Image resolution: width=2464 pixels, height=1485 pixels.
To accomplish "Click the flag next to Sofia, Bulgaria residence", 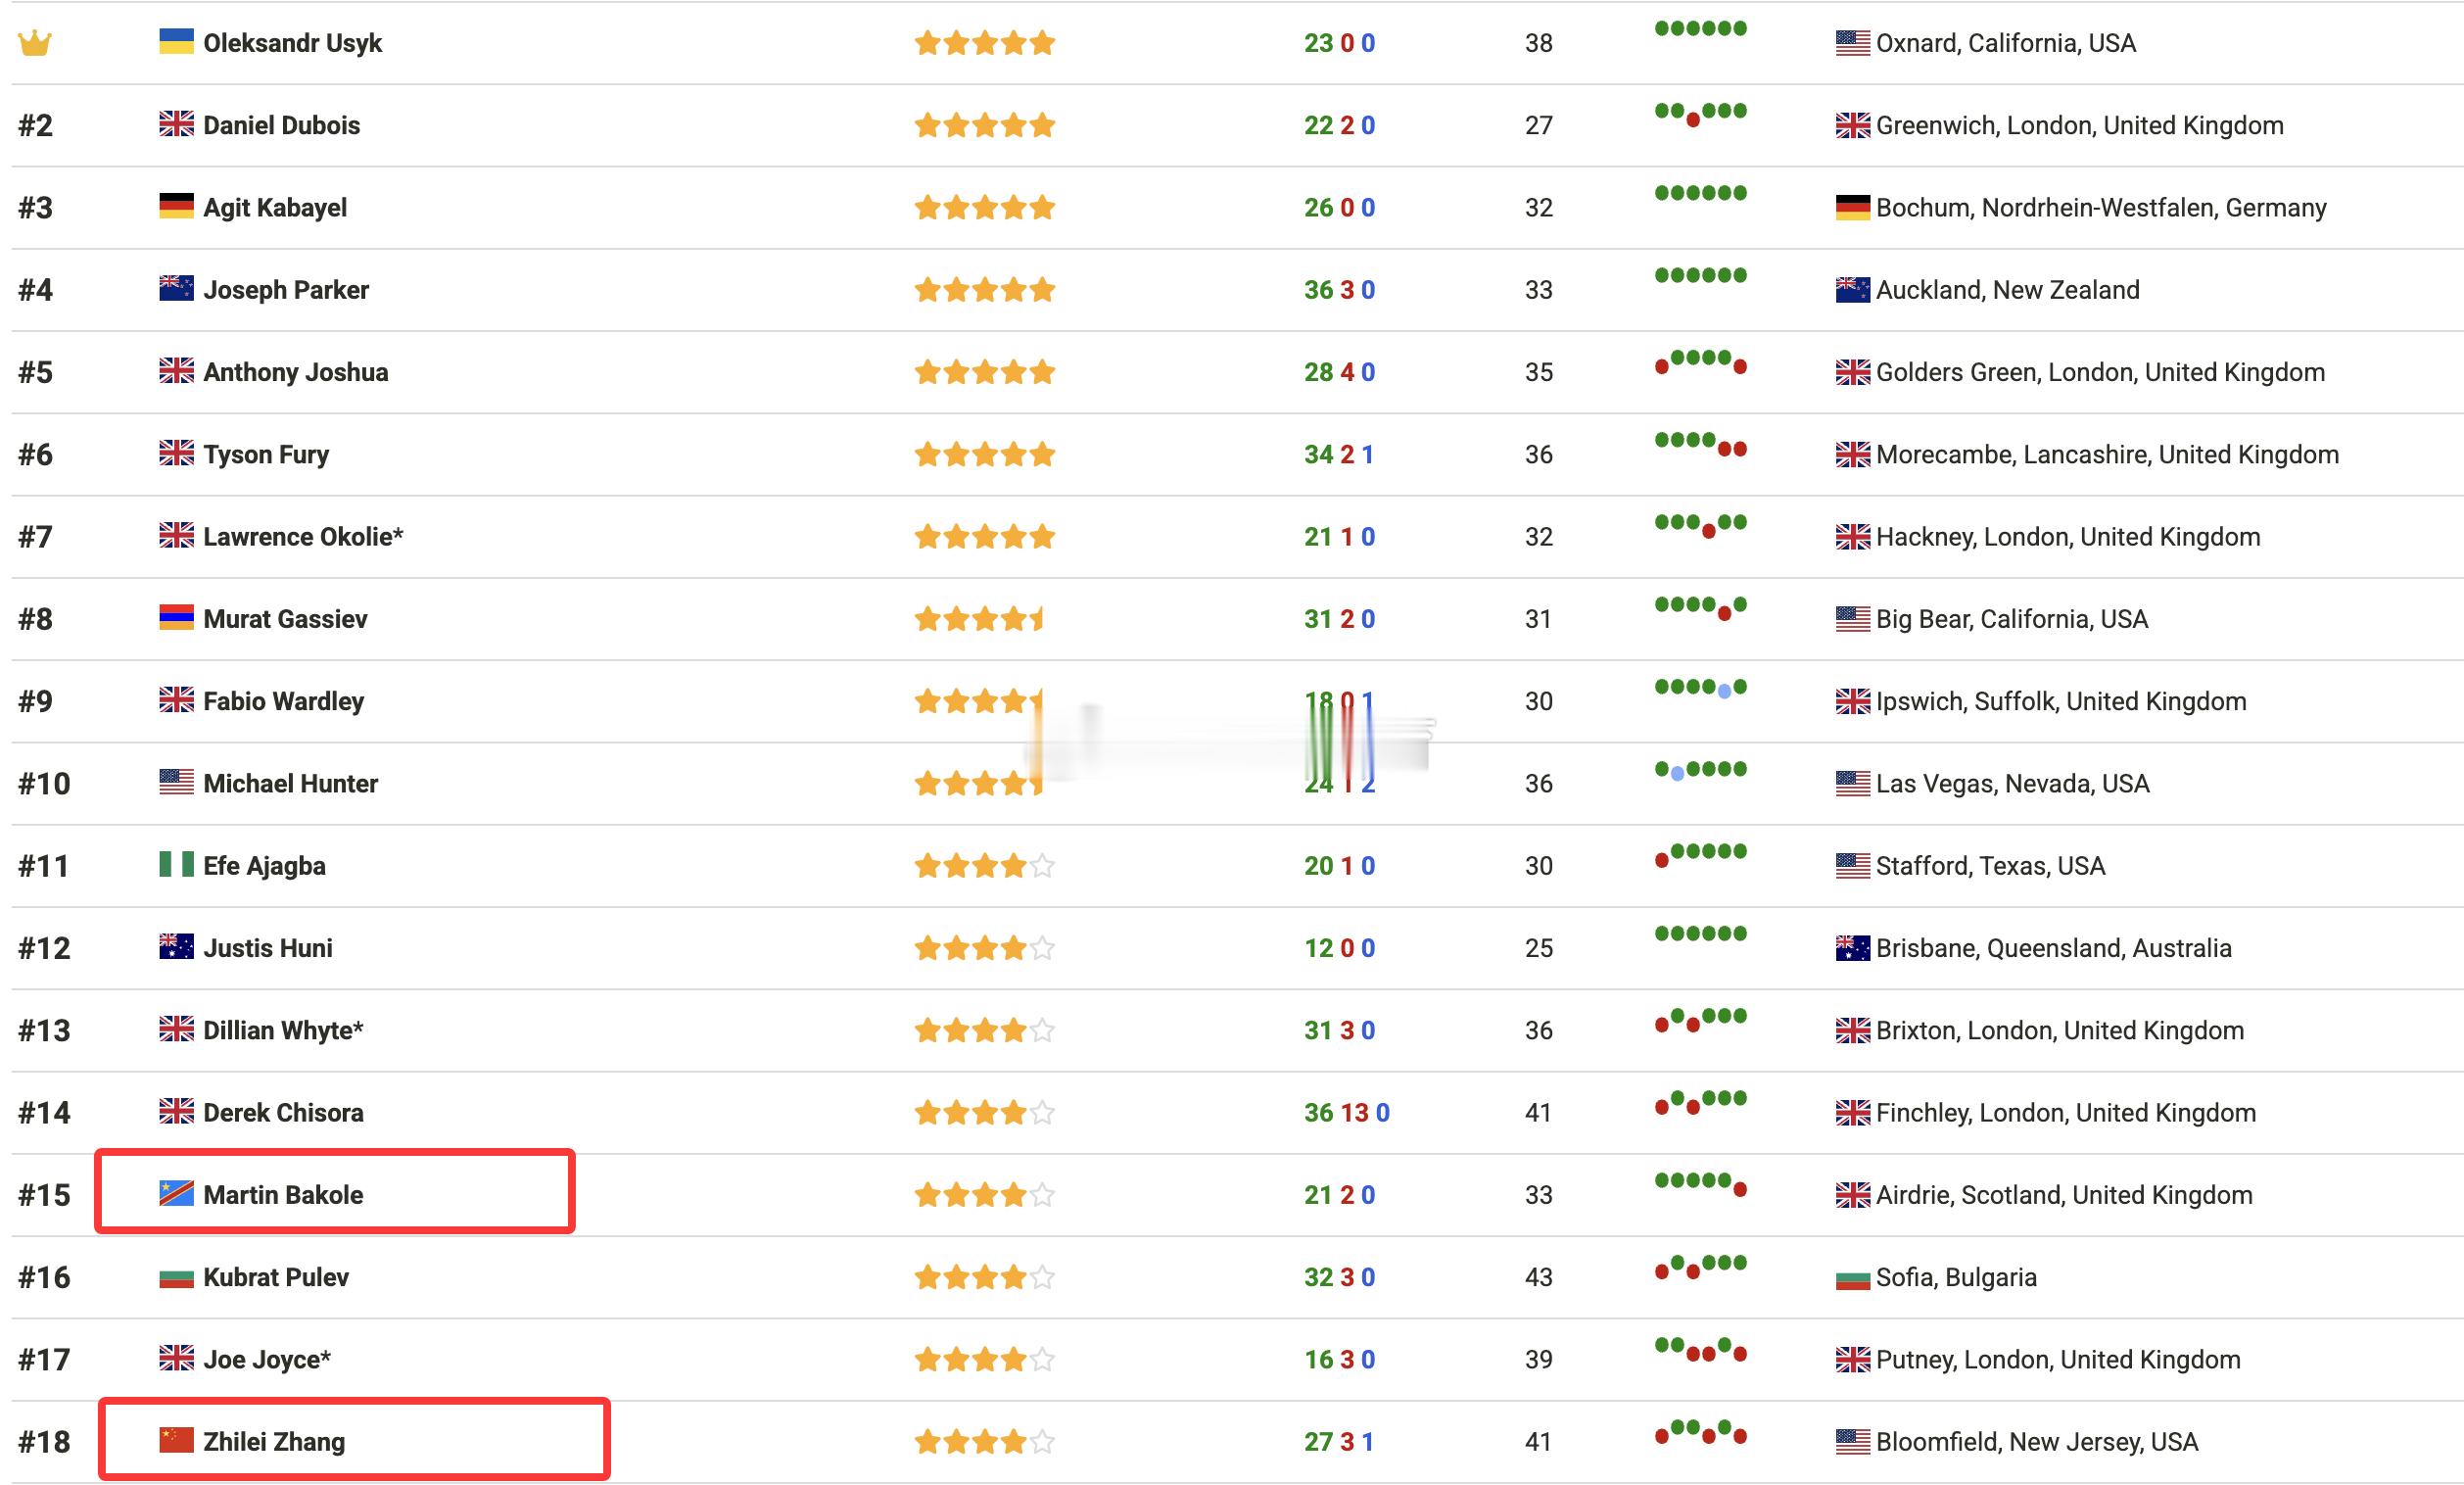I will 1852,1279.
